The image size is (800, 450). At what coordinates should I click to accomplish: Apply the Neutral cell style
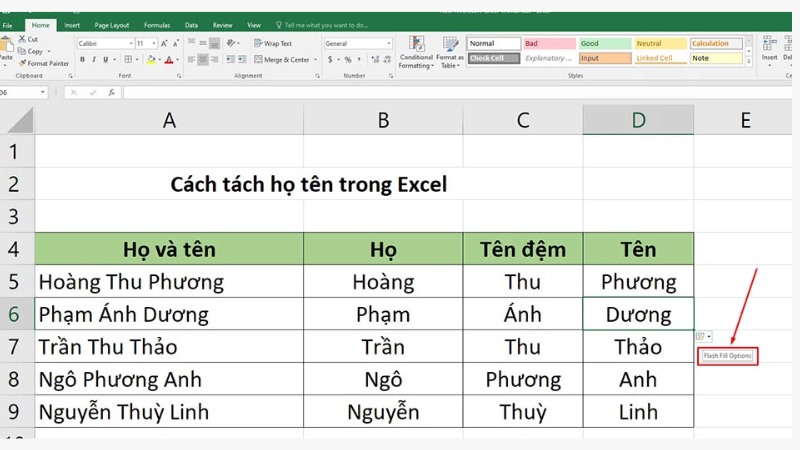(x=660, y=43)
